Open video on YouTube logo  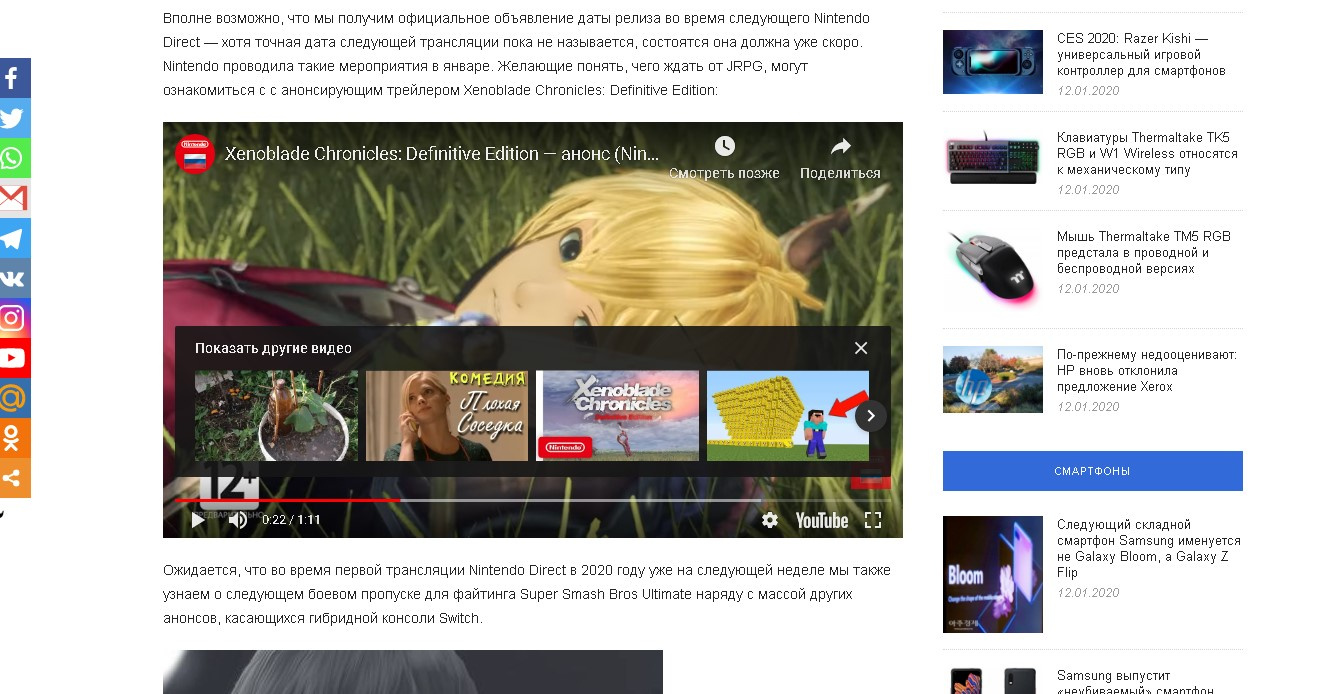822,520
